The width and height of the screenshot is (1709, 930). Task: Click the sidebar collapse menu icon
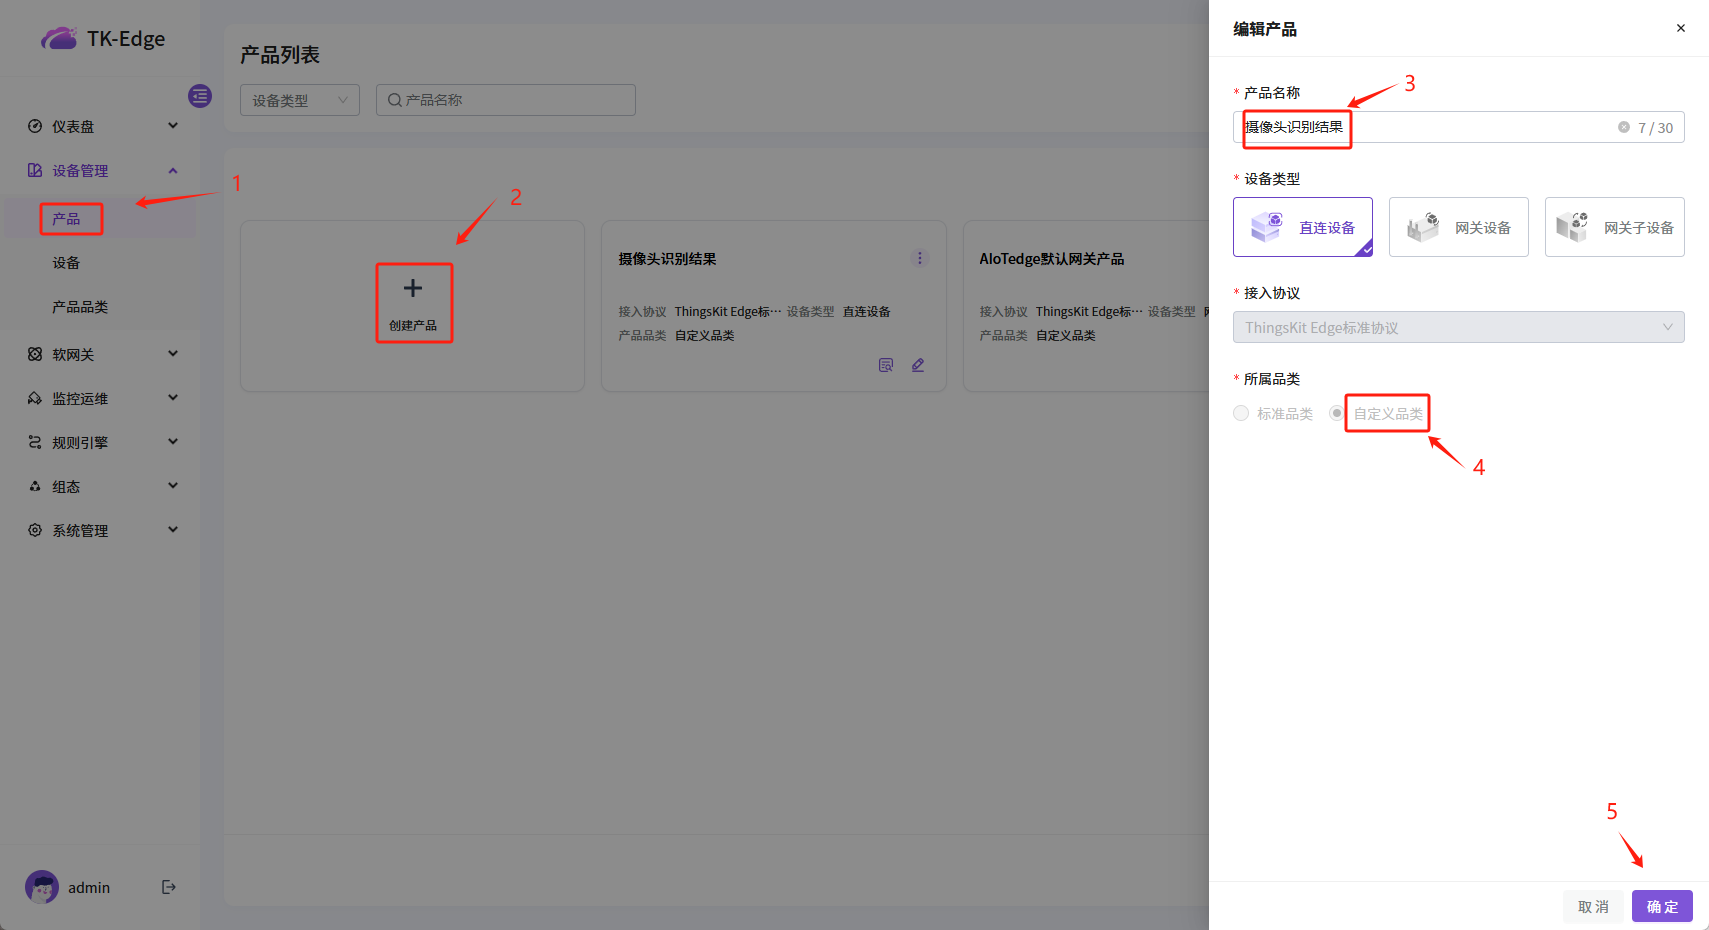[200, 96]
